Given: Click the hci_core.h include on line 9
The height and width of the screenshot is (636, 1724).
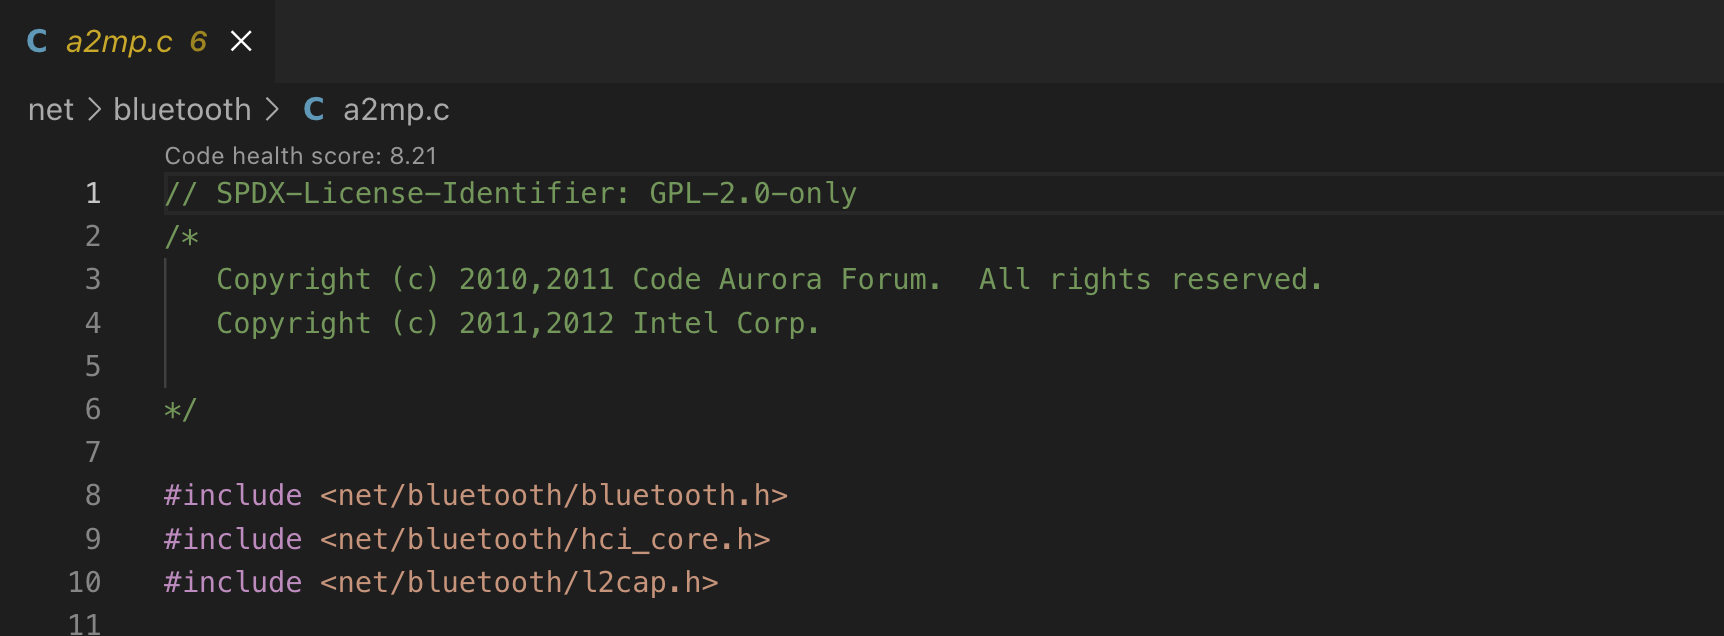Looking at the screenshot, I should pos(545,539).
